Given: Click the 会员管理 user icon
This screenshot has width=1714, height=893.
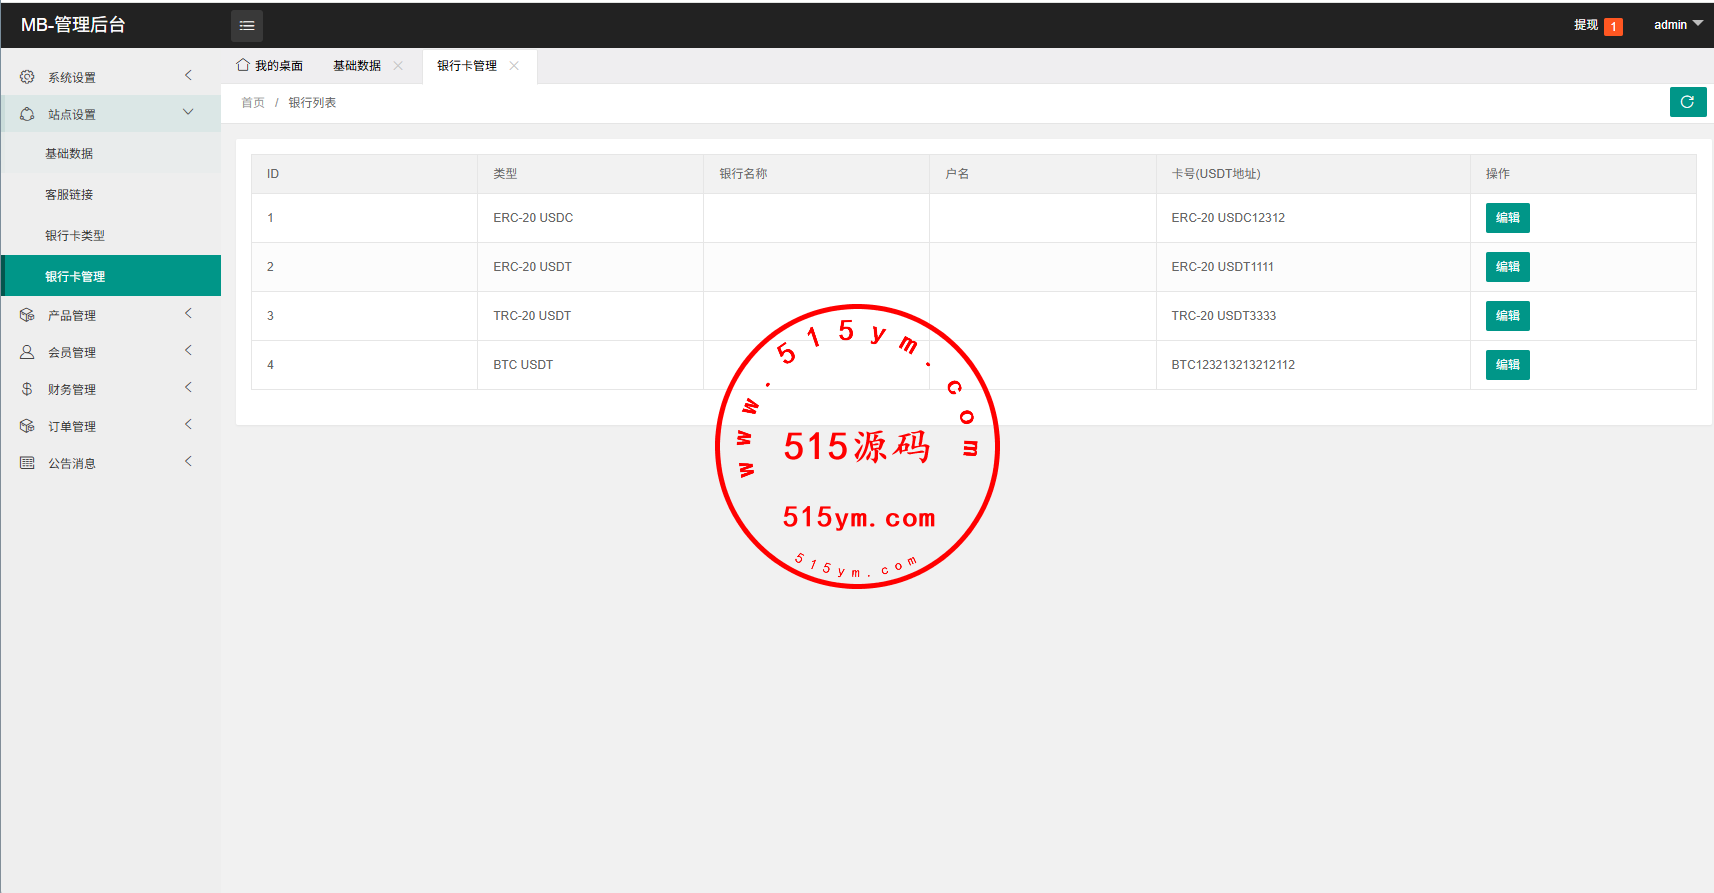Looking at the screenshot, I should tap(27, 352).
